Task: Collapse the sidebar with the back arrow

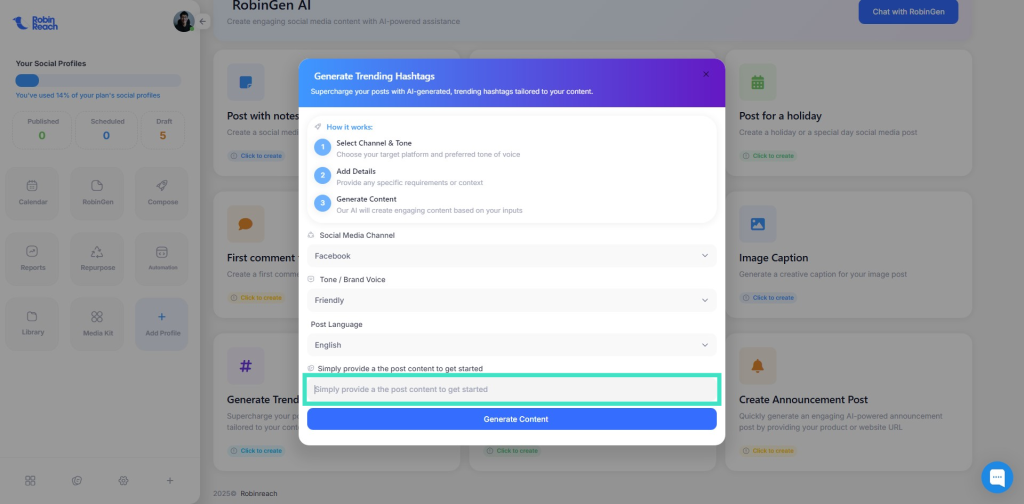Action: [202, 22]
